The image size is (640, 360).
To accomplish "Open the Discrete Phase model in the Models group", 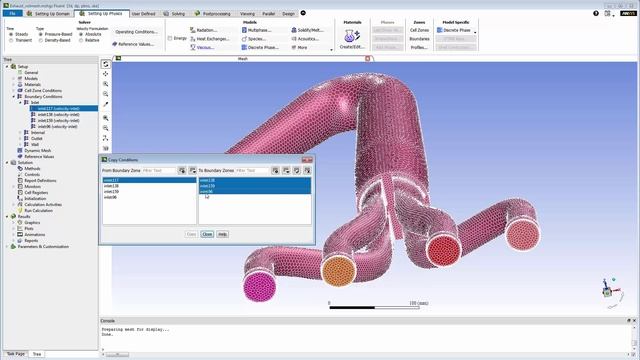I will click(260, 47).
